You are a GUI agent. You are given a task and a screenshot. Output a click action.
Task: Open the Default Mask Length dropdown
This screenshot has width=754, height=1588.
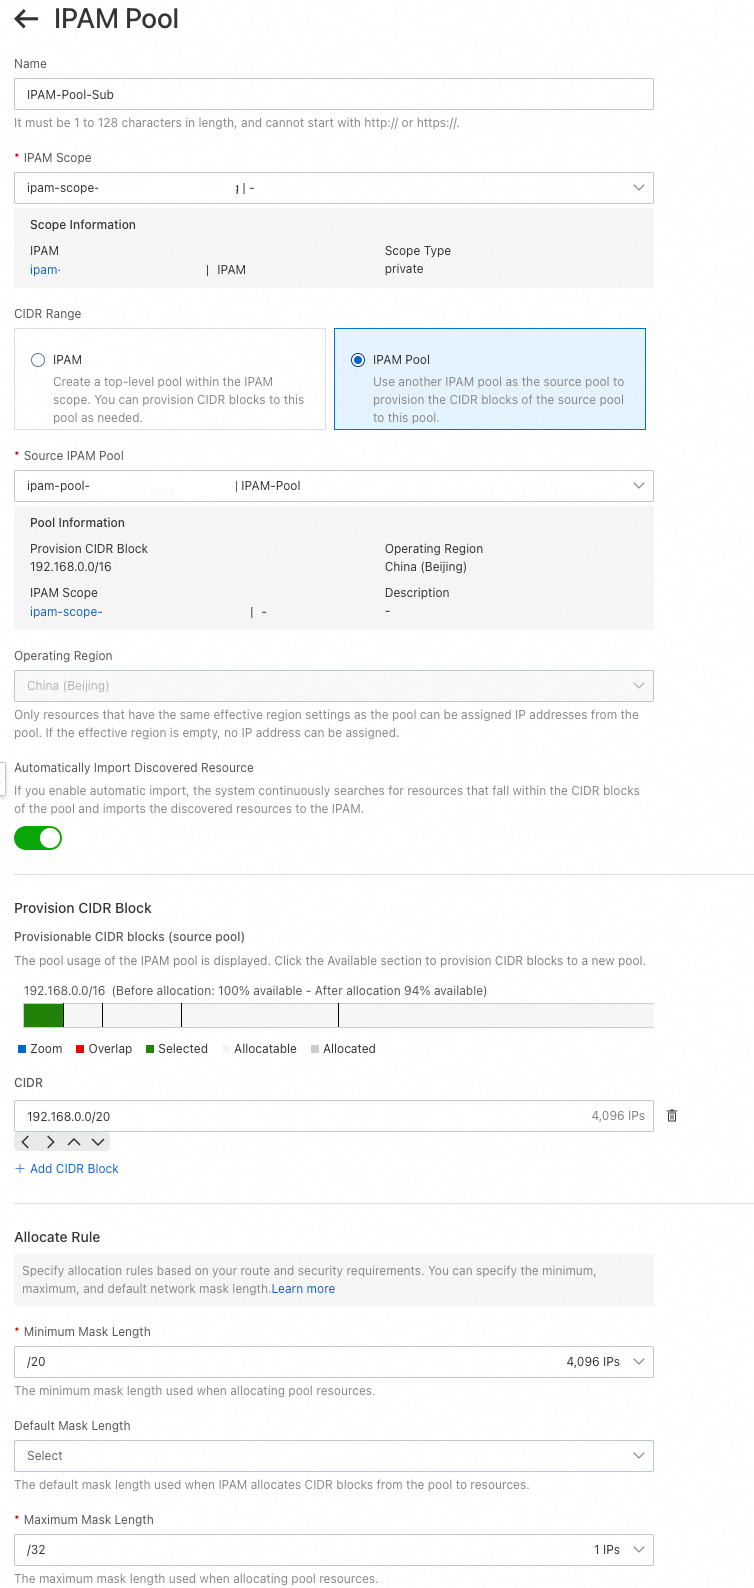[333, 1456]
